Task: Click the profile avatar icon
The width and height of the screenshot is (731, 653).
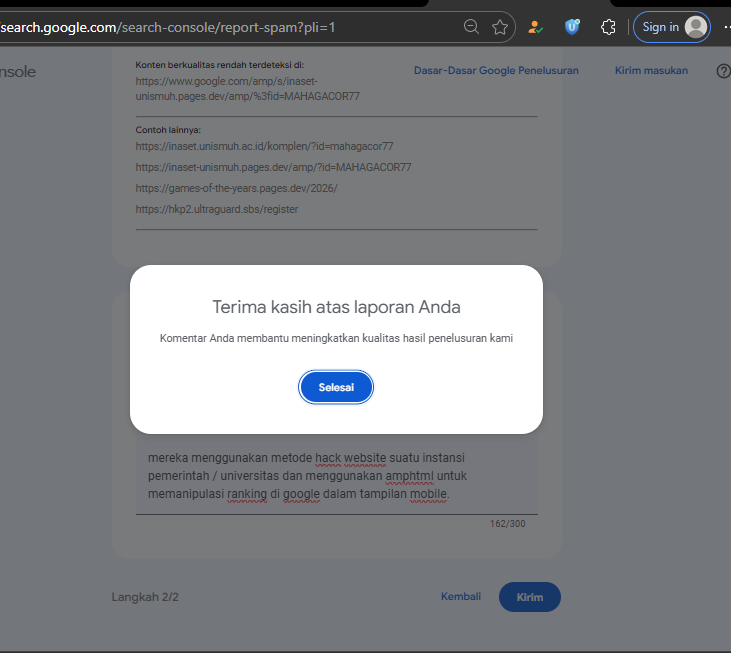Action: pos(696,27)
